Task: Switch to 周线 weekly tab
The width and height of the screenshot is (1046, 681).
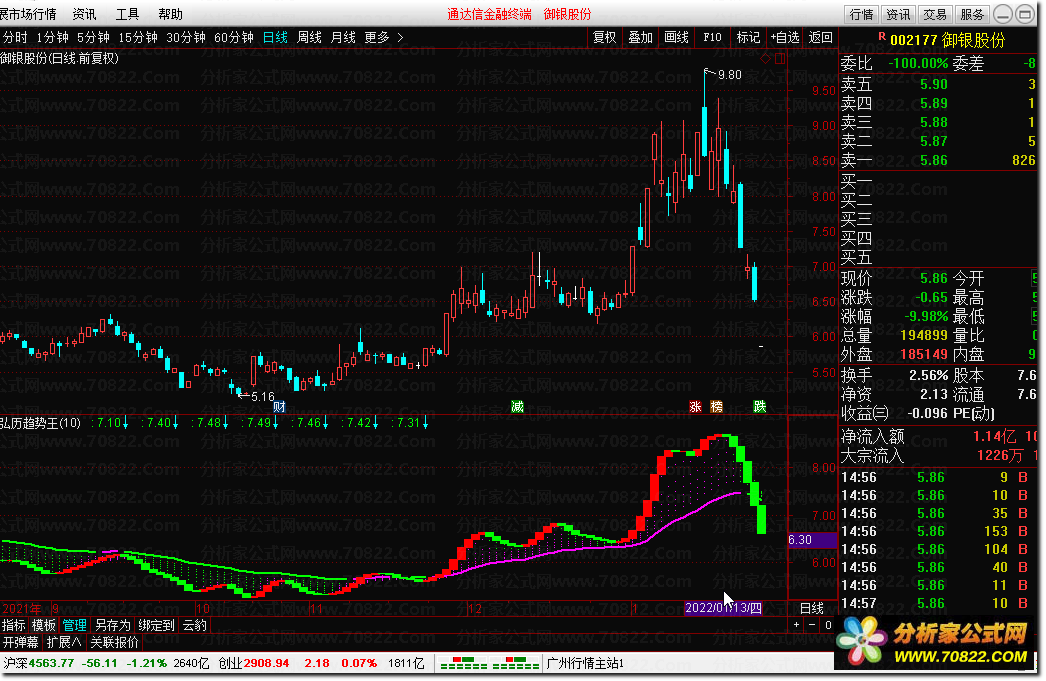Action: point(309,37)
